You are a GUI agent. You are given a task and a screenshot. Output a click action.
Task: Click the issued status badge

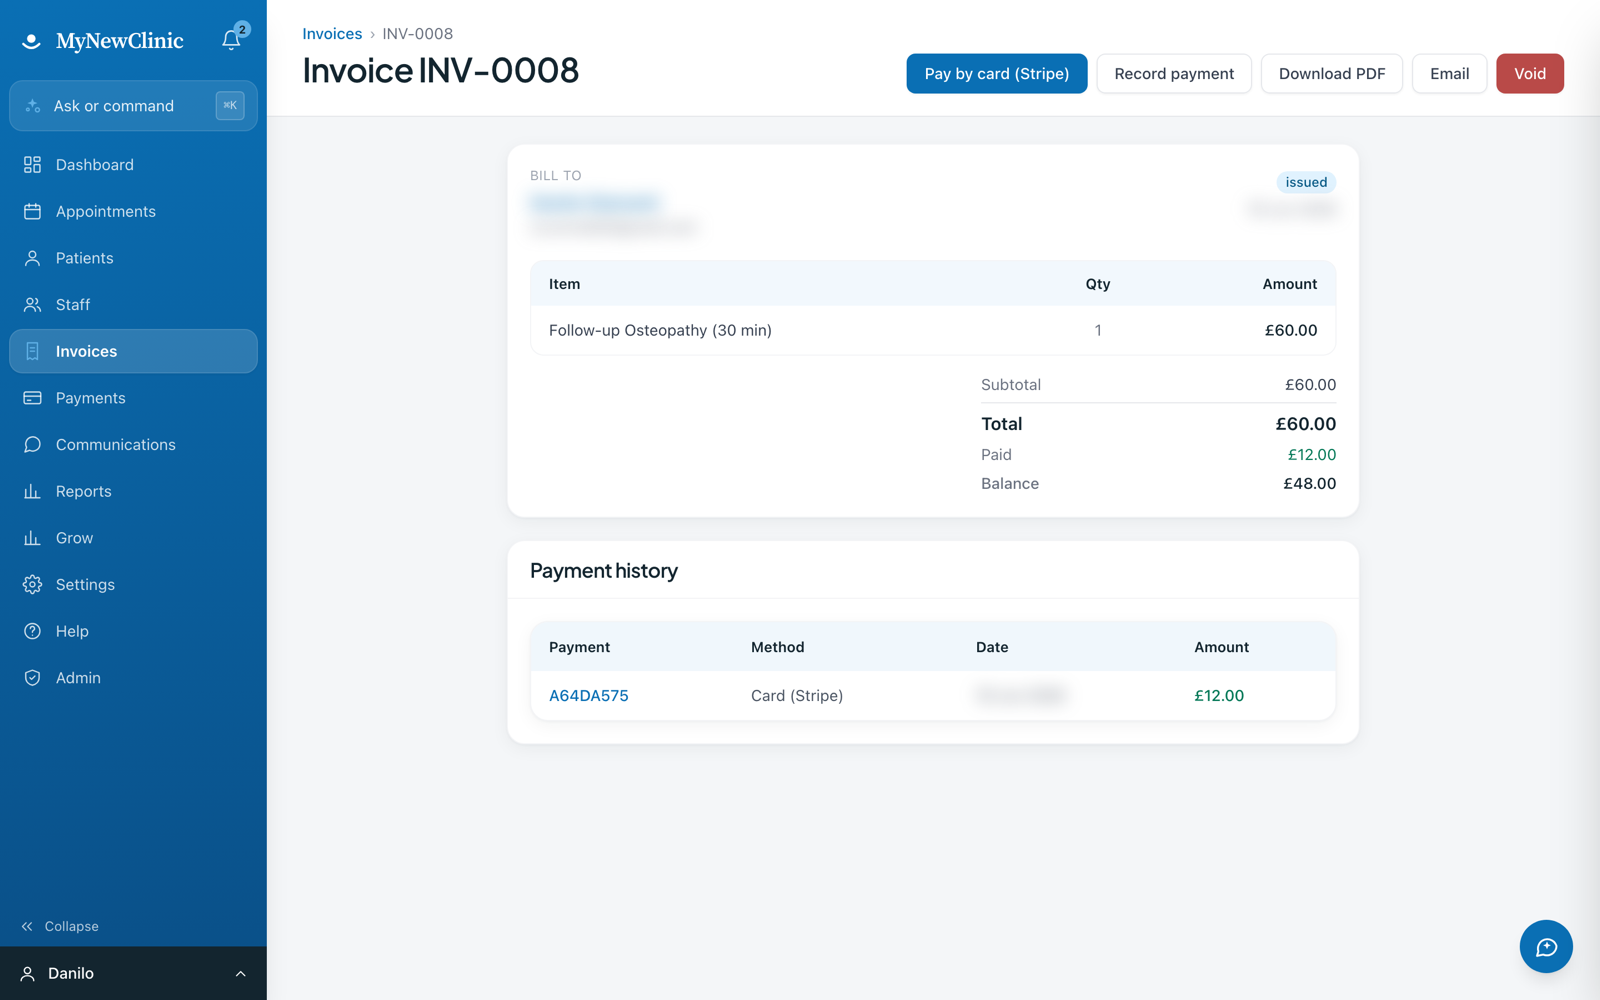tap(1306, 182)
